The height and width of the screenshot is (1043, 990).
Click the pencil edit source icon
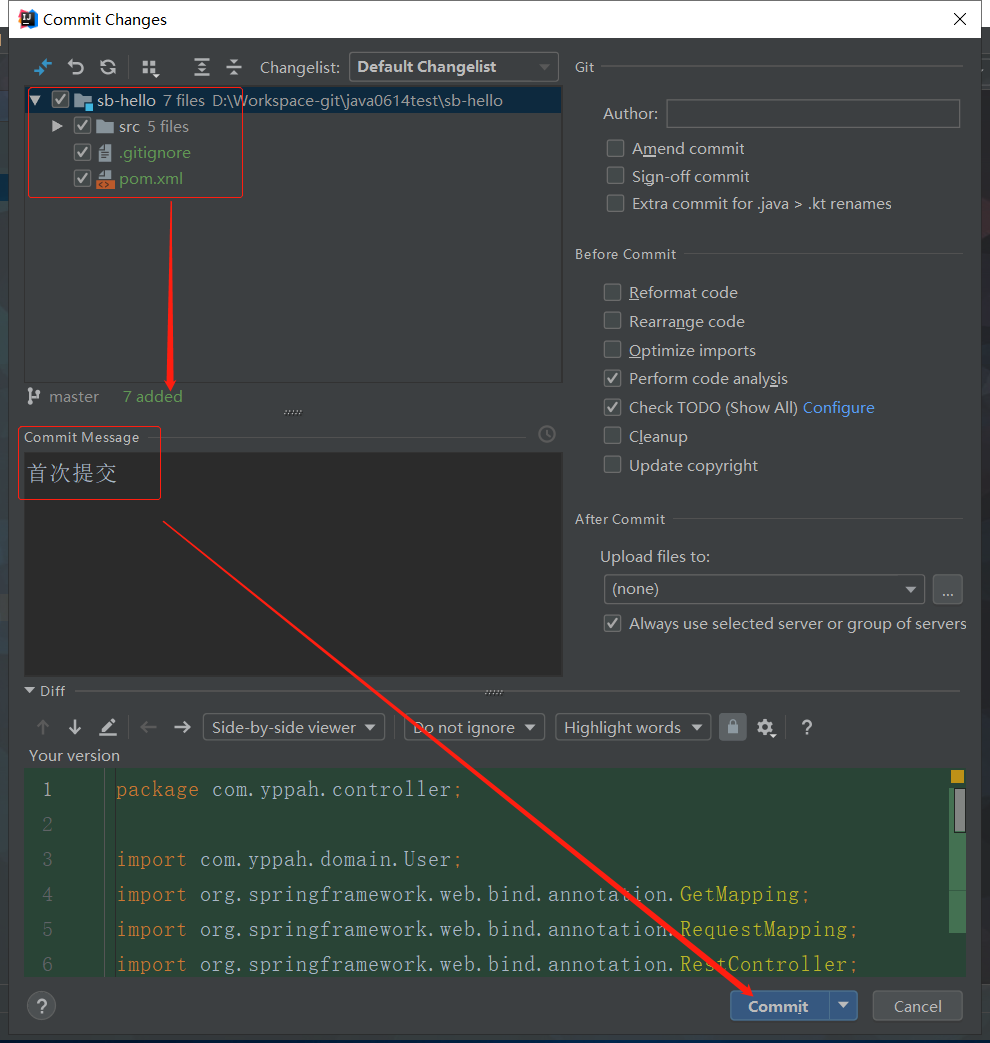coord(108,727)
